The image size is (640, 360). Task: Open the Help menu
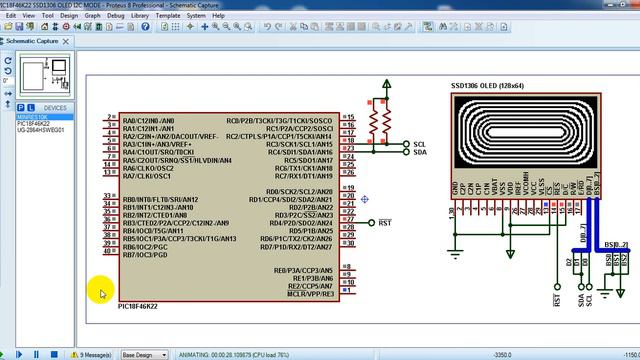point(218,16)
